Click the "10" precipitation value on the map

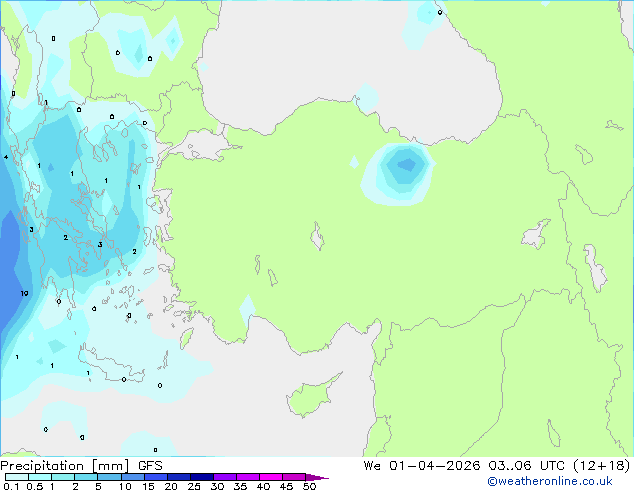click(24, 294)
